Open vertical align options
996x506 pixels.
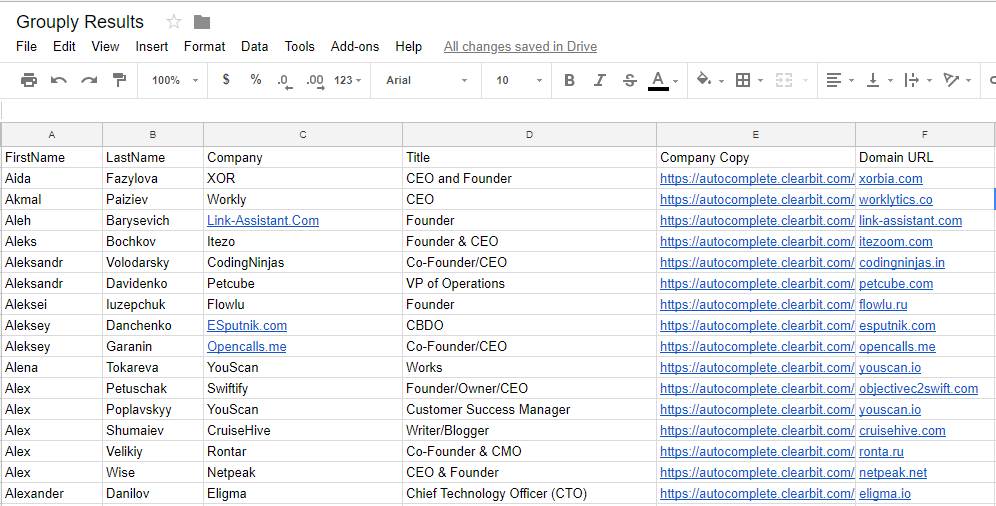click(873, 80)
